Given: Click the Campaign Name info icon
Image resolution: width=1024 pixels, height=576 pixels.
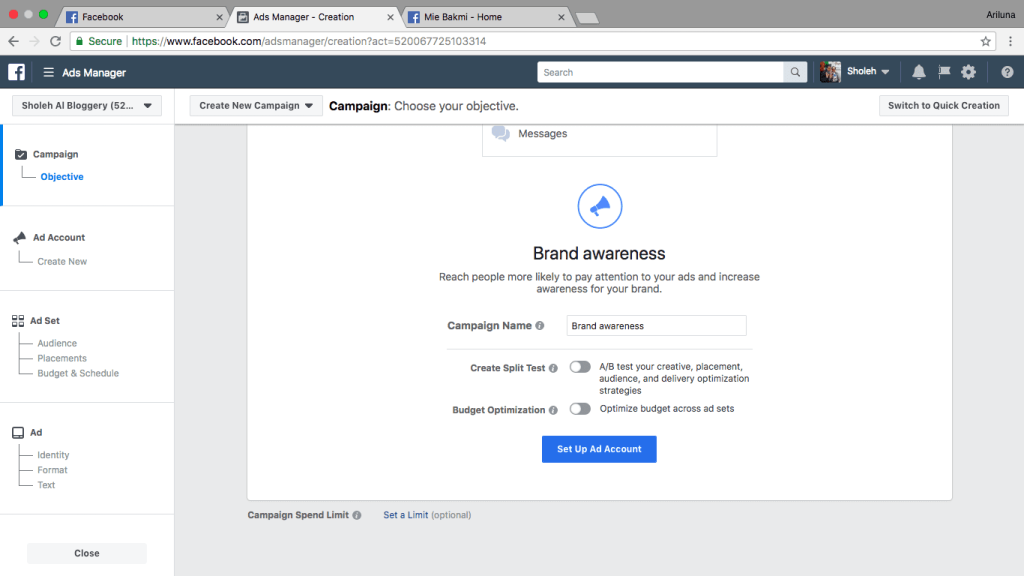Looking at the screenshot, I should pyautogui.click(x=539, y=326).
